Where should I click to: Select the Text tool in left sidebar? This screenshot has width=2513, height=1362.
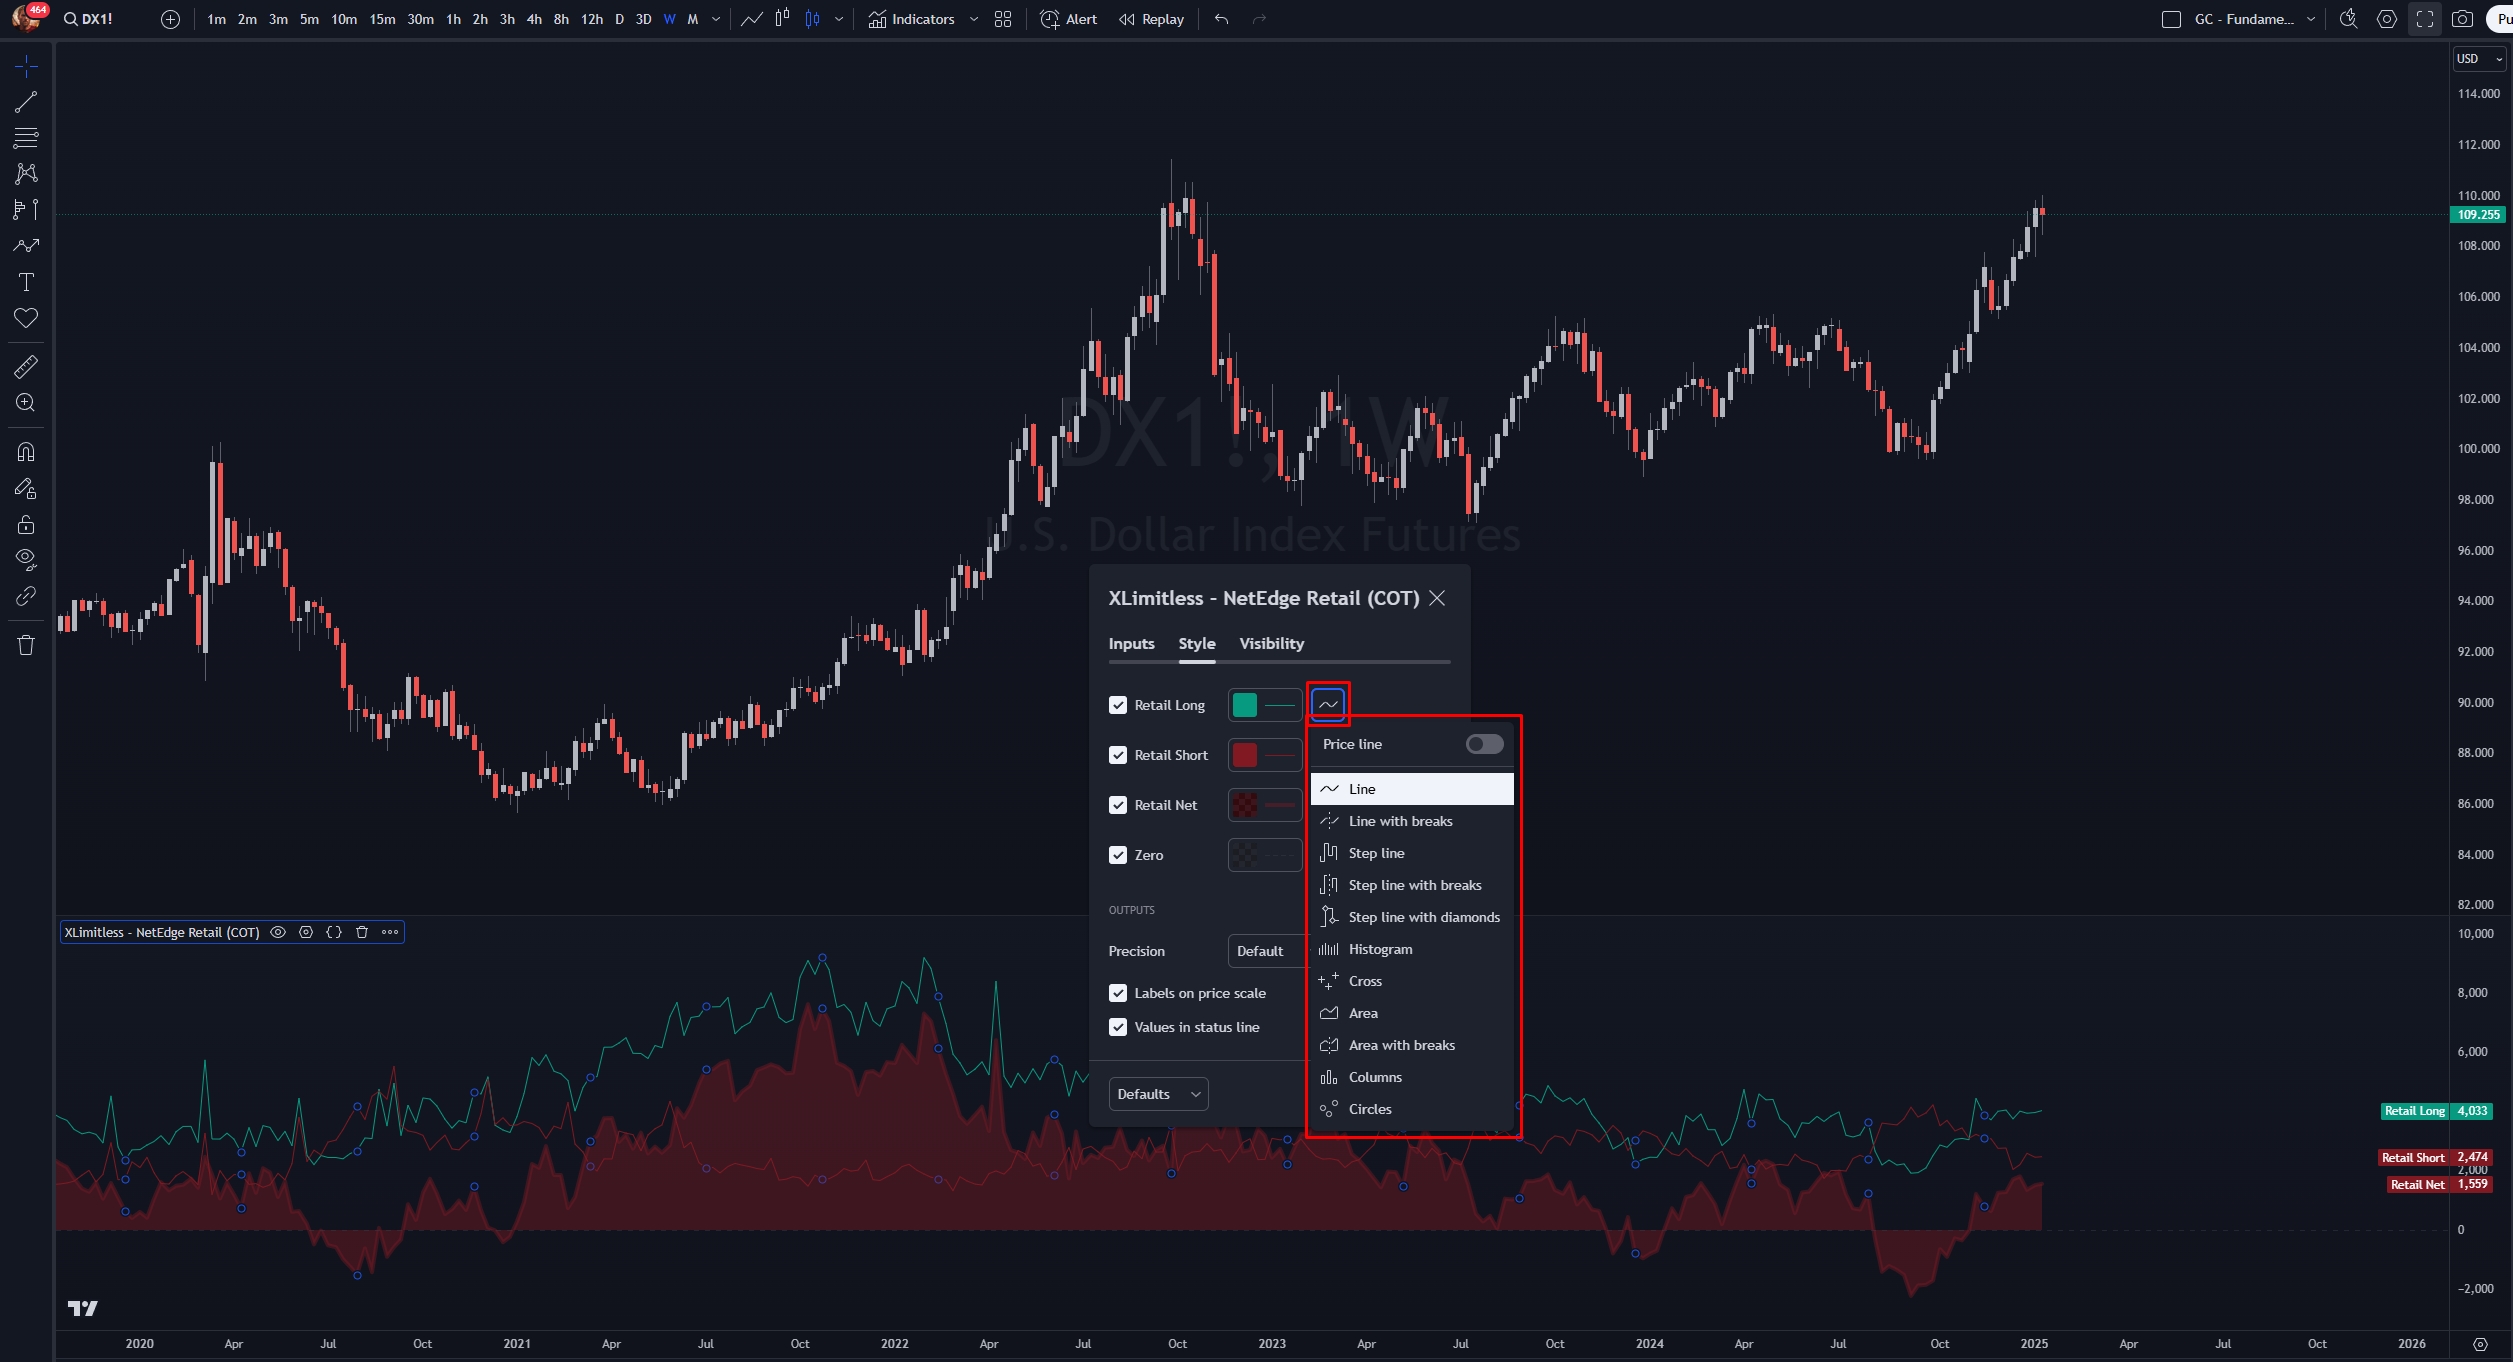tap(26, 282)
